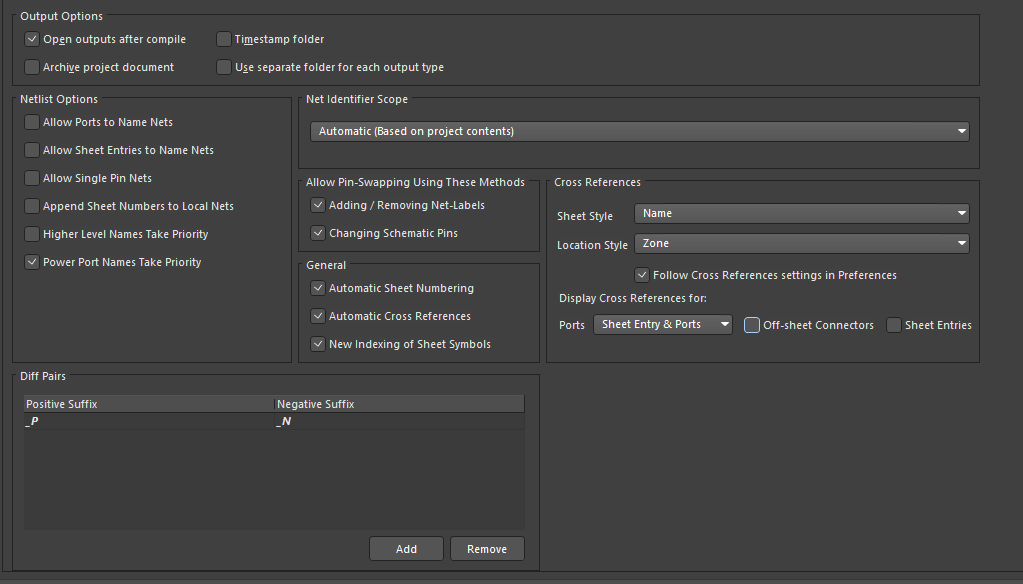Click Add button in Diff Pairs
This screenshot has width=1023, height=584.
point(406,549)
